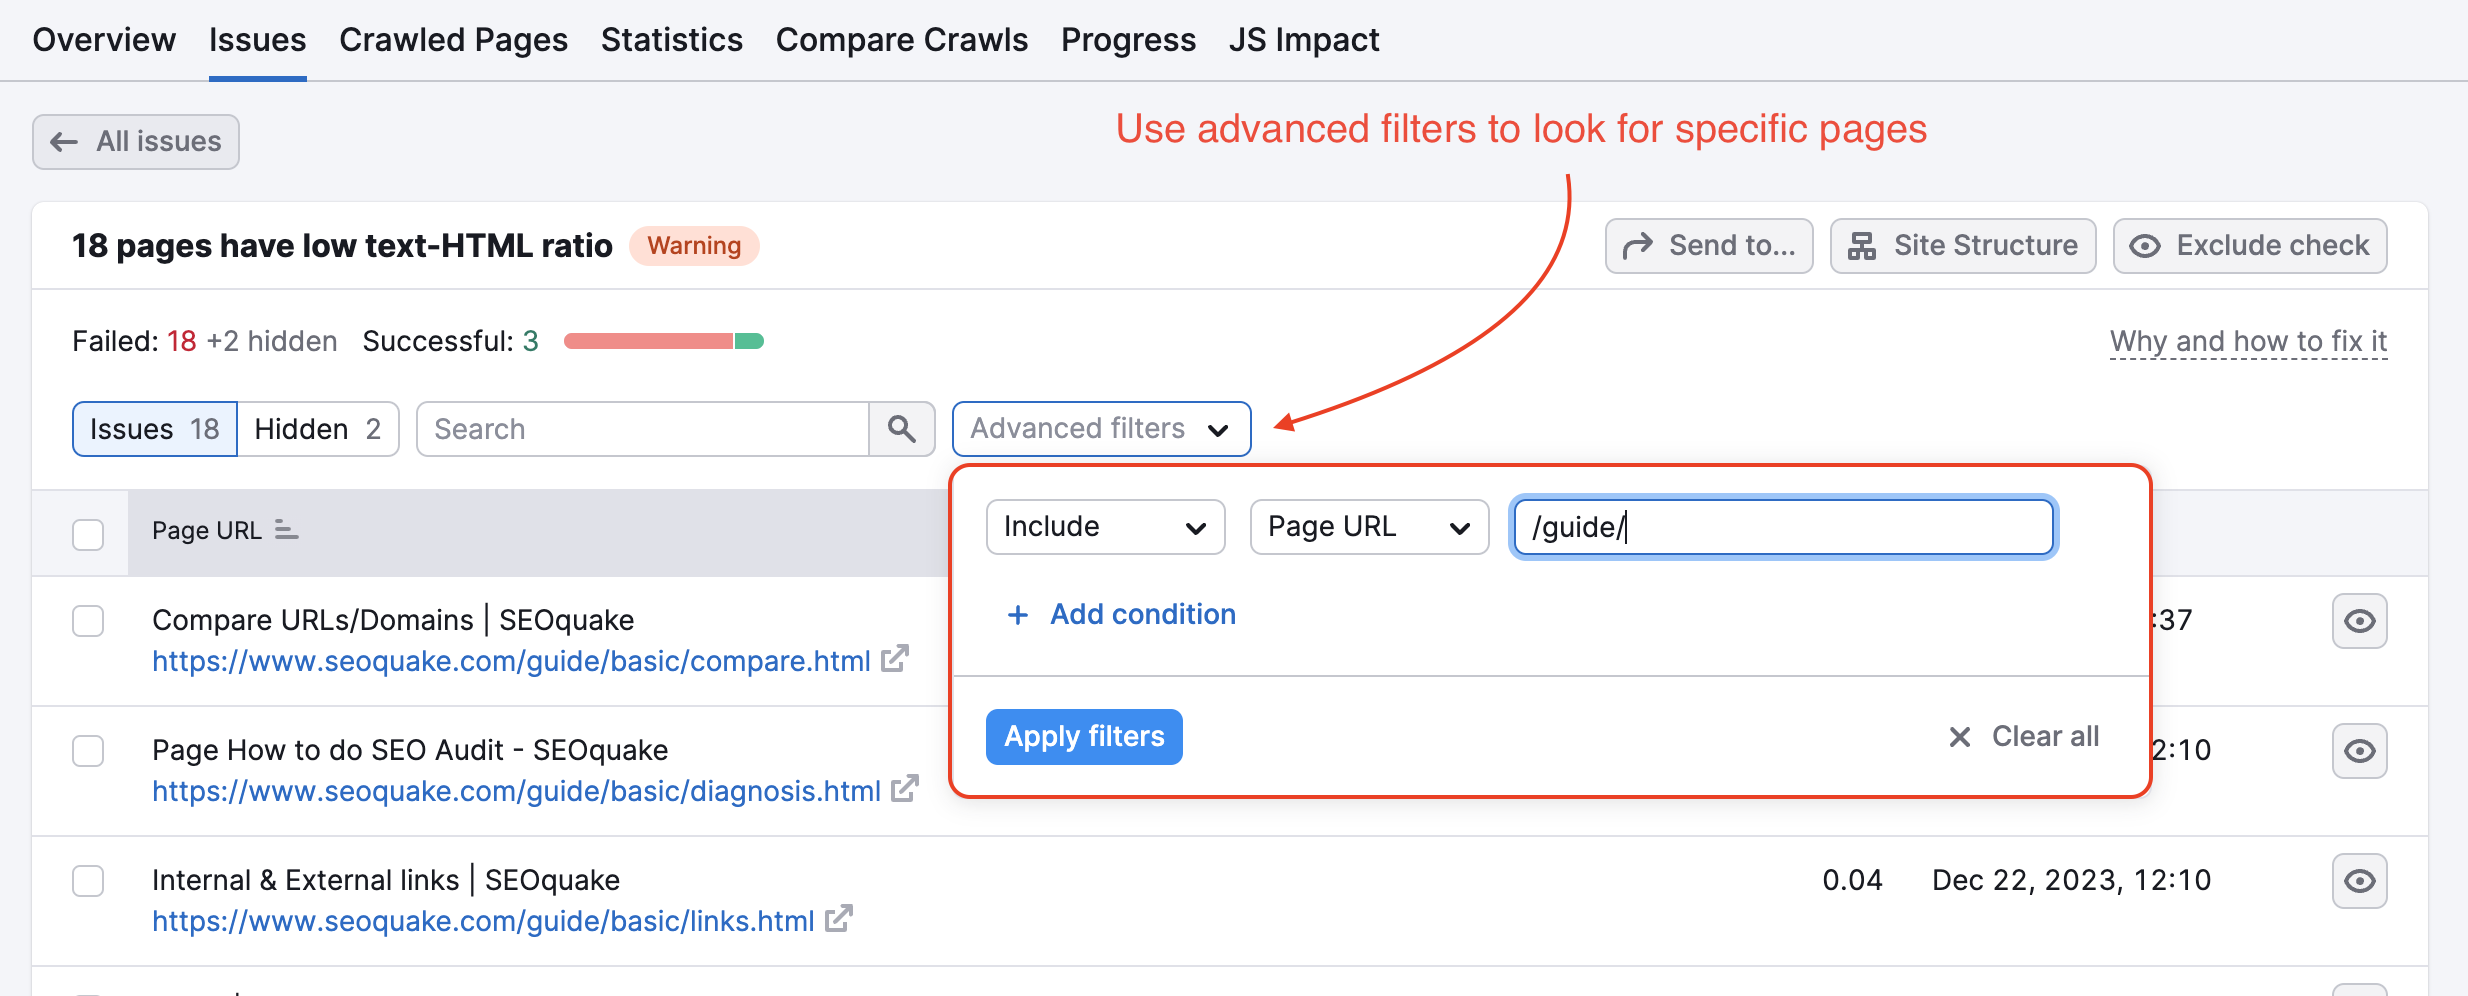Click the Clear all X icon
This screenshot has width=2468, height=996.
click(x=1959, y=737)
